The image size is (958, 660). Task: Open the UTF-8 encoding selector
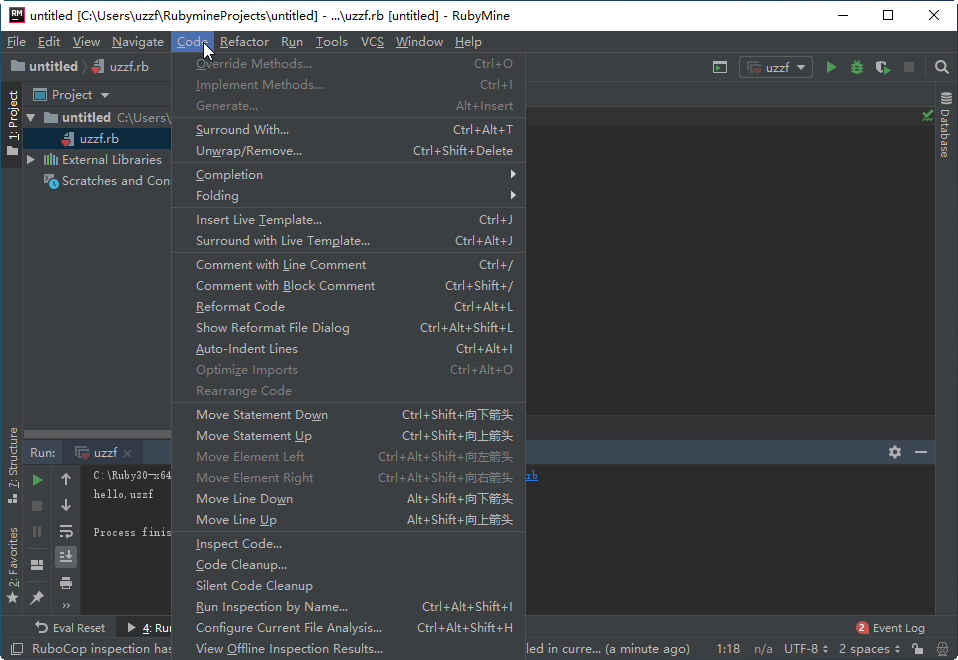(x=806, y=648)
